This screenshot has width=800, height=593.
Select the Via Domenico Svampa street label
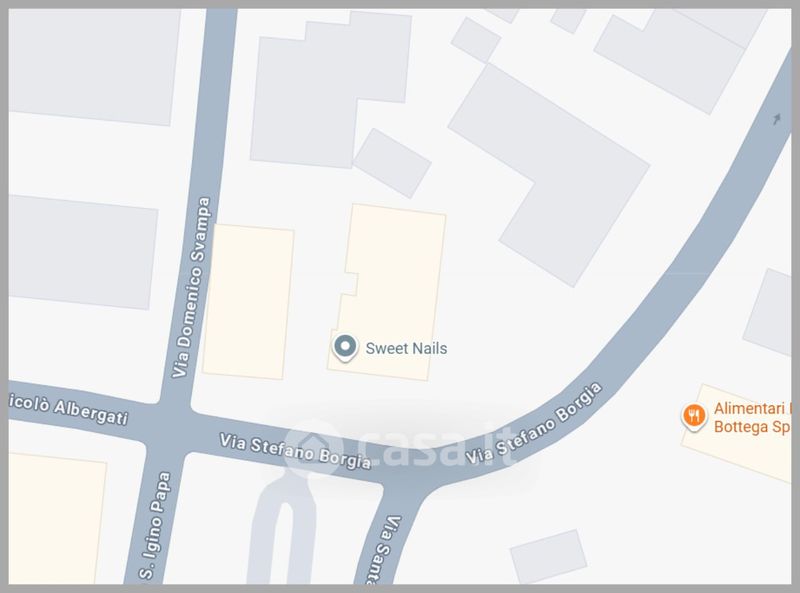[191, 287]
